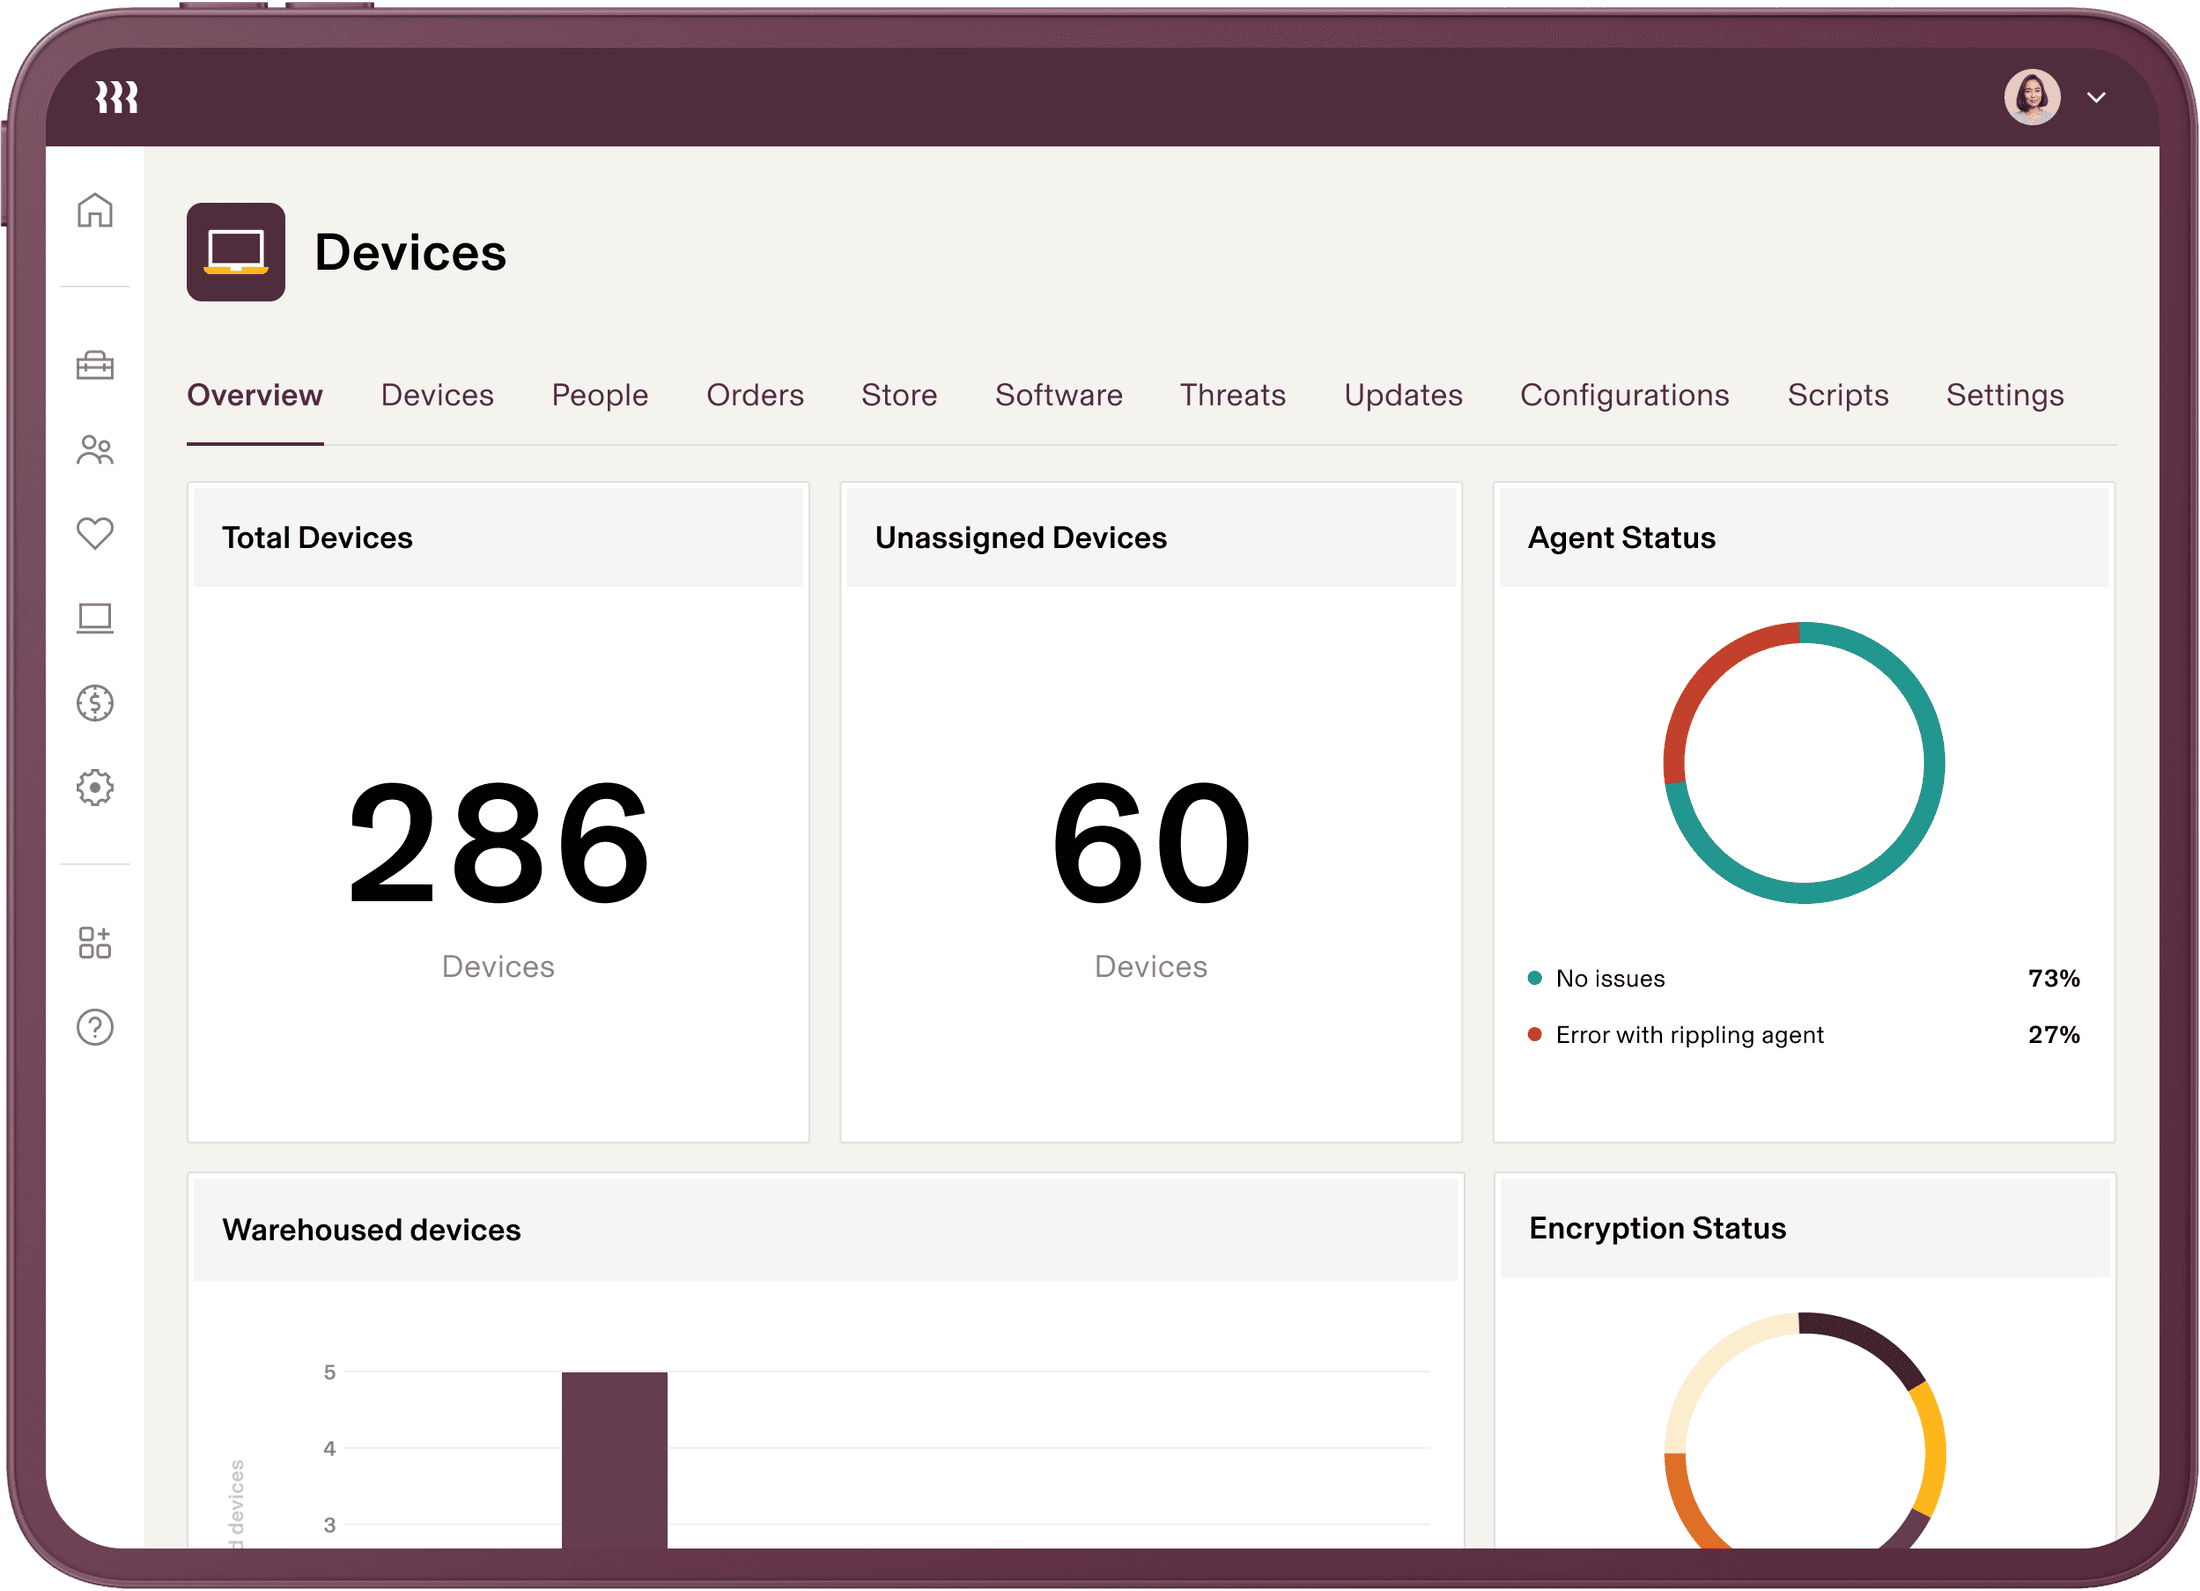Viewport: 2200px width, 1591px height.
Task: Click the profile avatar photo
Action: pos(2033,96)
